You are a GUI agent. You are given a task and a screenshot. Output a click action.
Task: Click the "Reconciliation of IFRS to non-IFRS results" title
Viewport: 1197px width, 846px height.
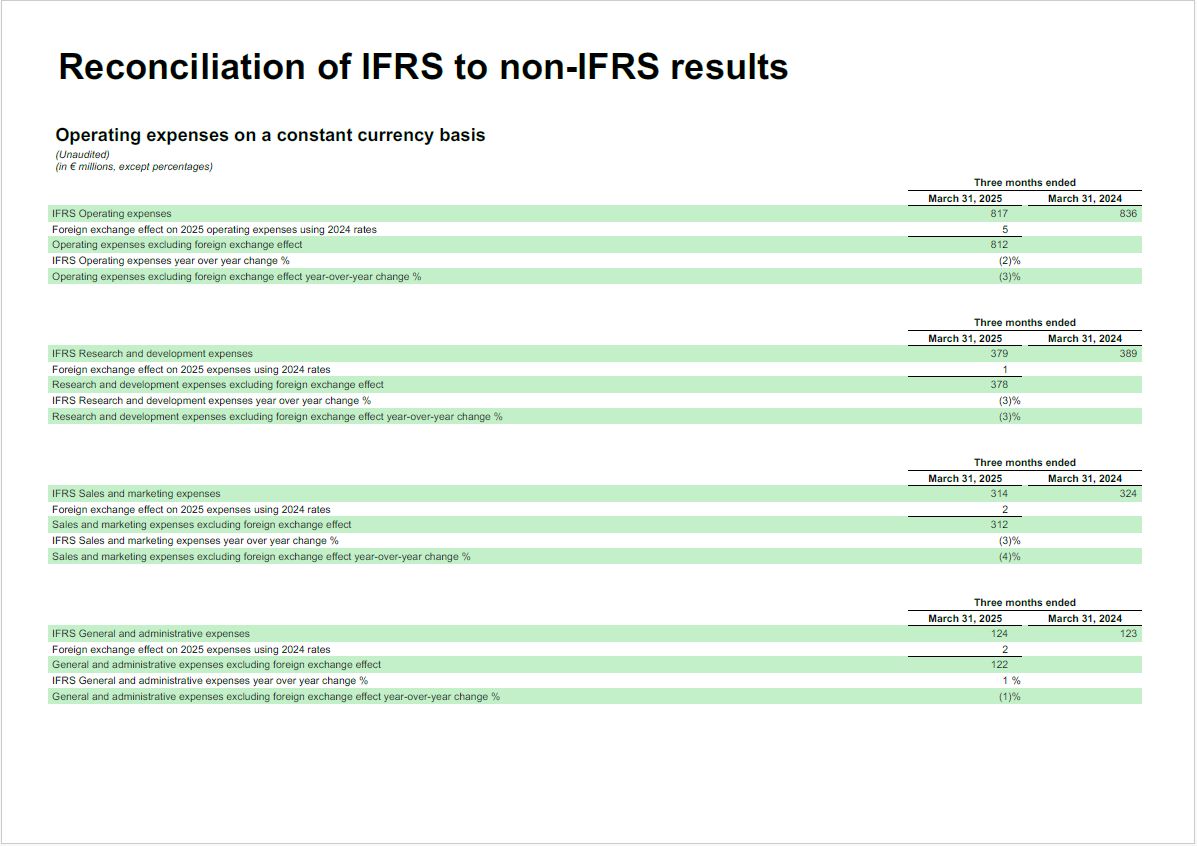423,67
